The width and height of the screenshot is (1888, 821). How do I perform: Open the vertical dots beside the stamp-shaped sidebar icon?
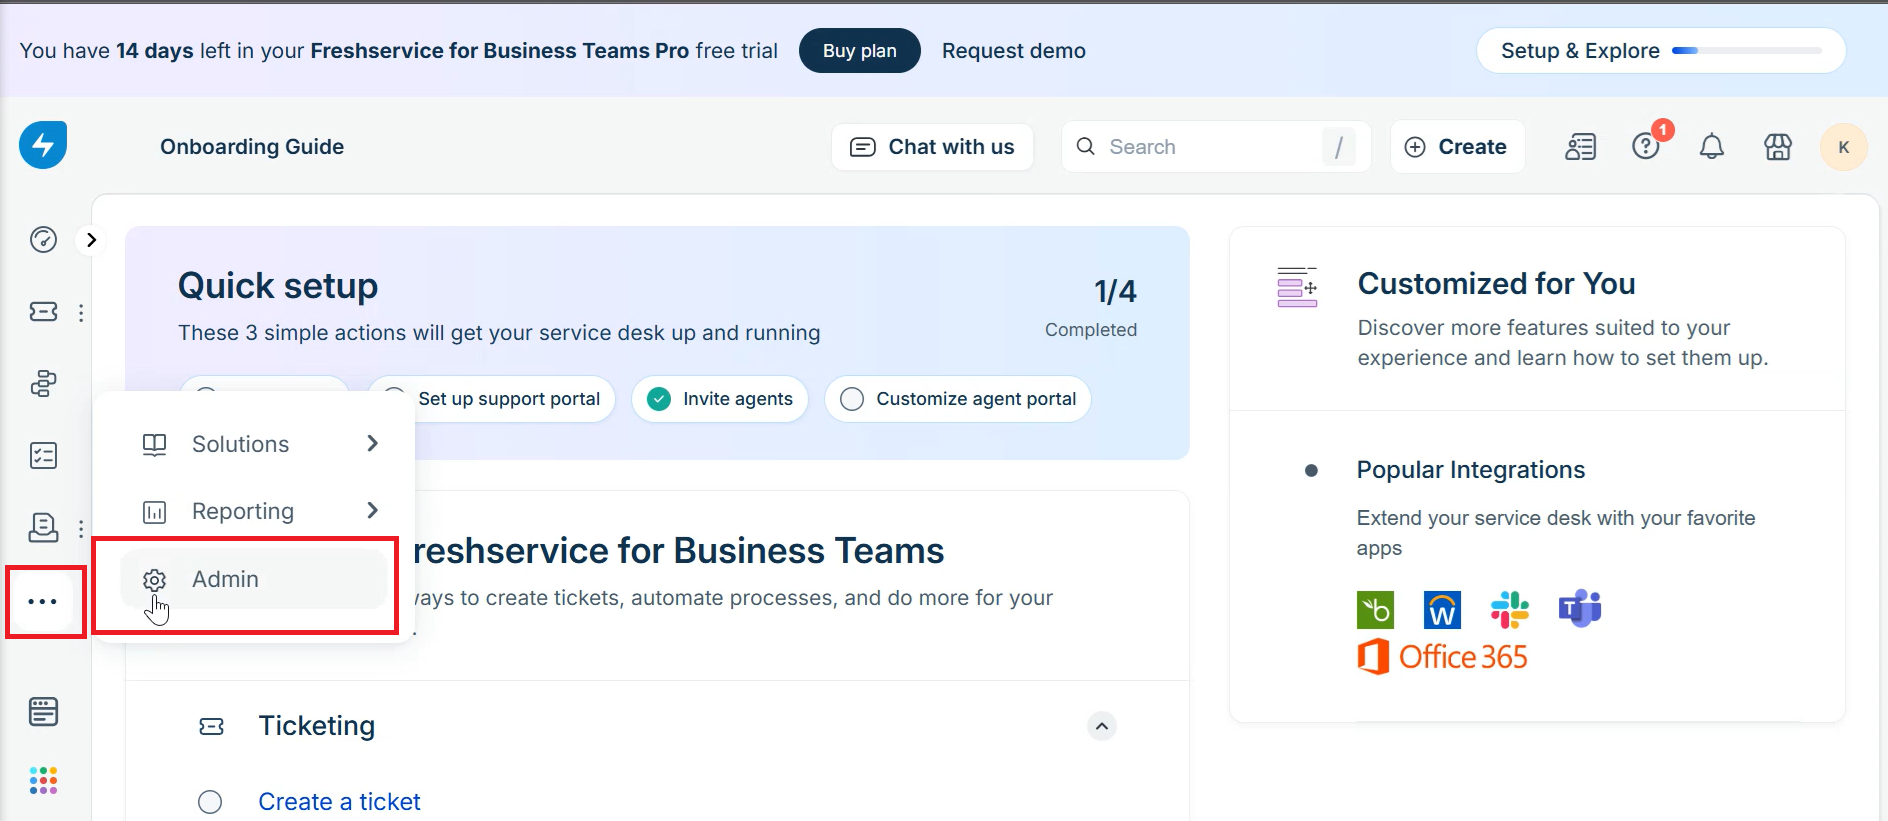click(x=81, y=529)
